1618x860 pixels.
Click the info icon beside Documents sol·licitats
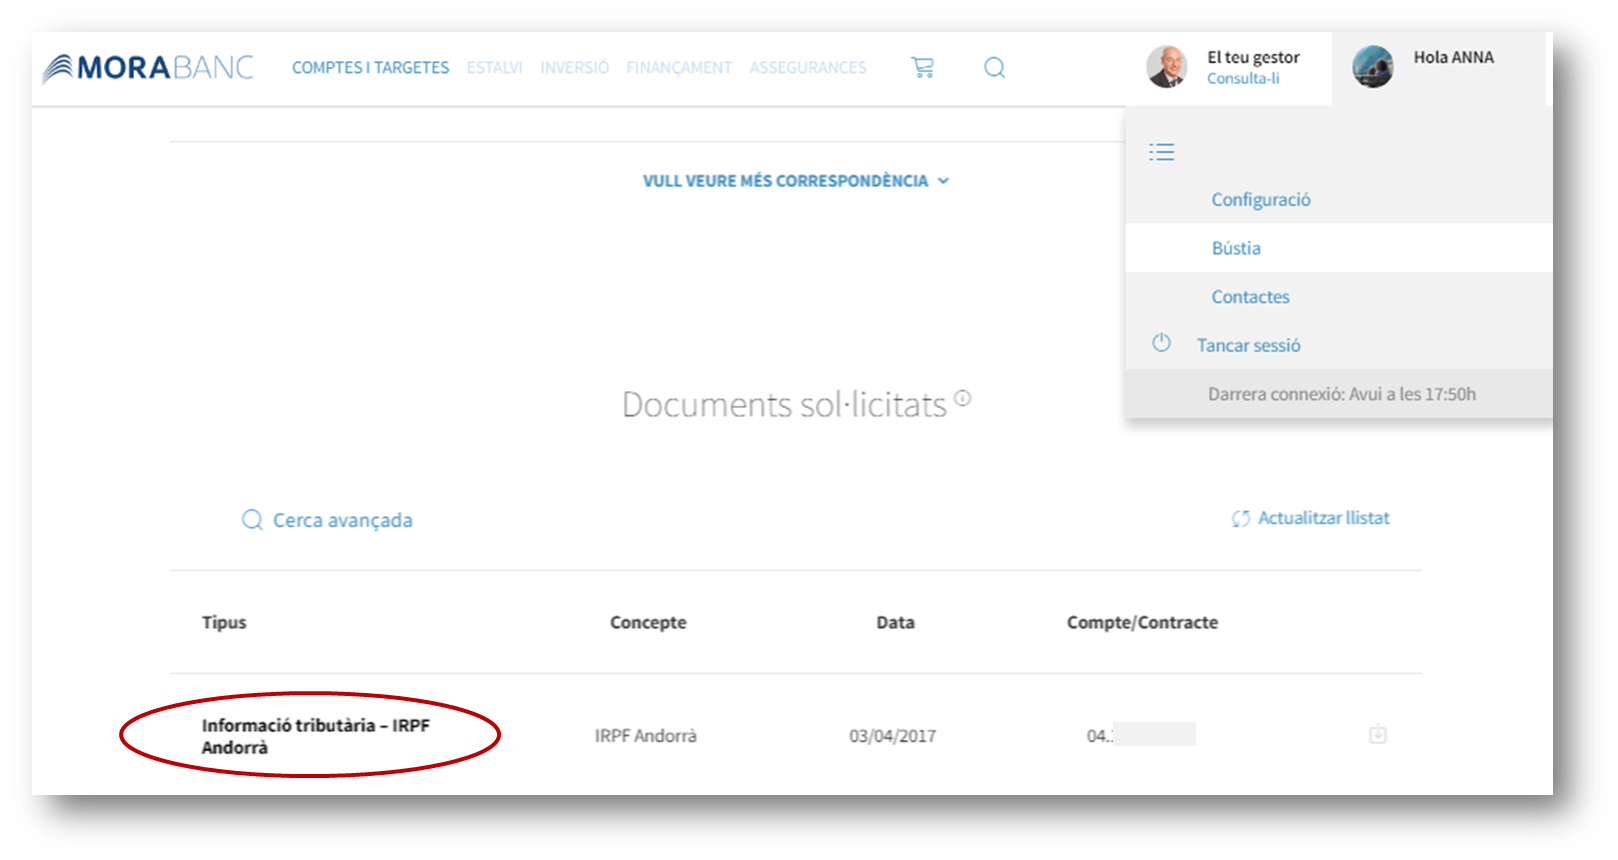pos(962,398)
